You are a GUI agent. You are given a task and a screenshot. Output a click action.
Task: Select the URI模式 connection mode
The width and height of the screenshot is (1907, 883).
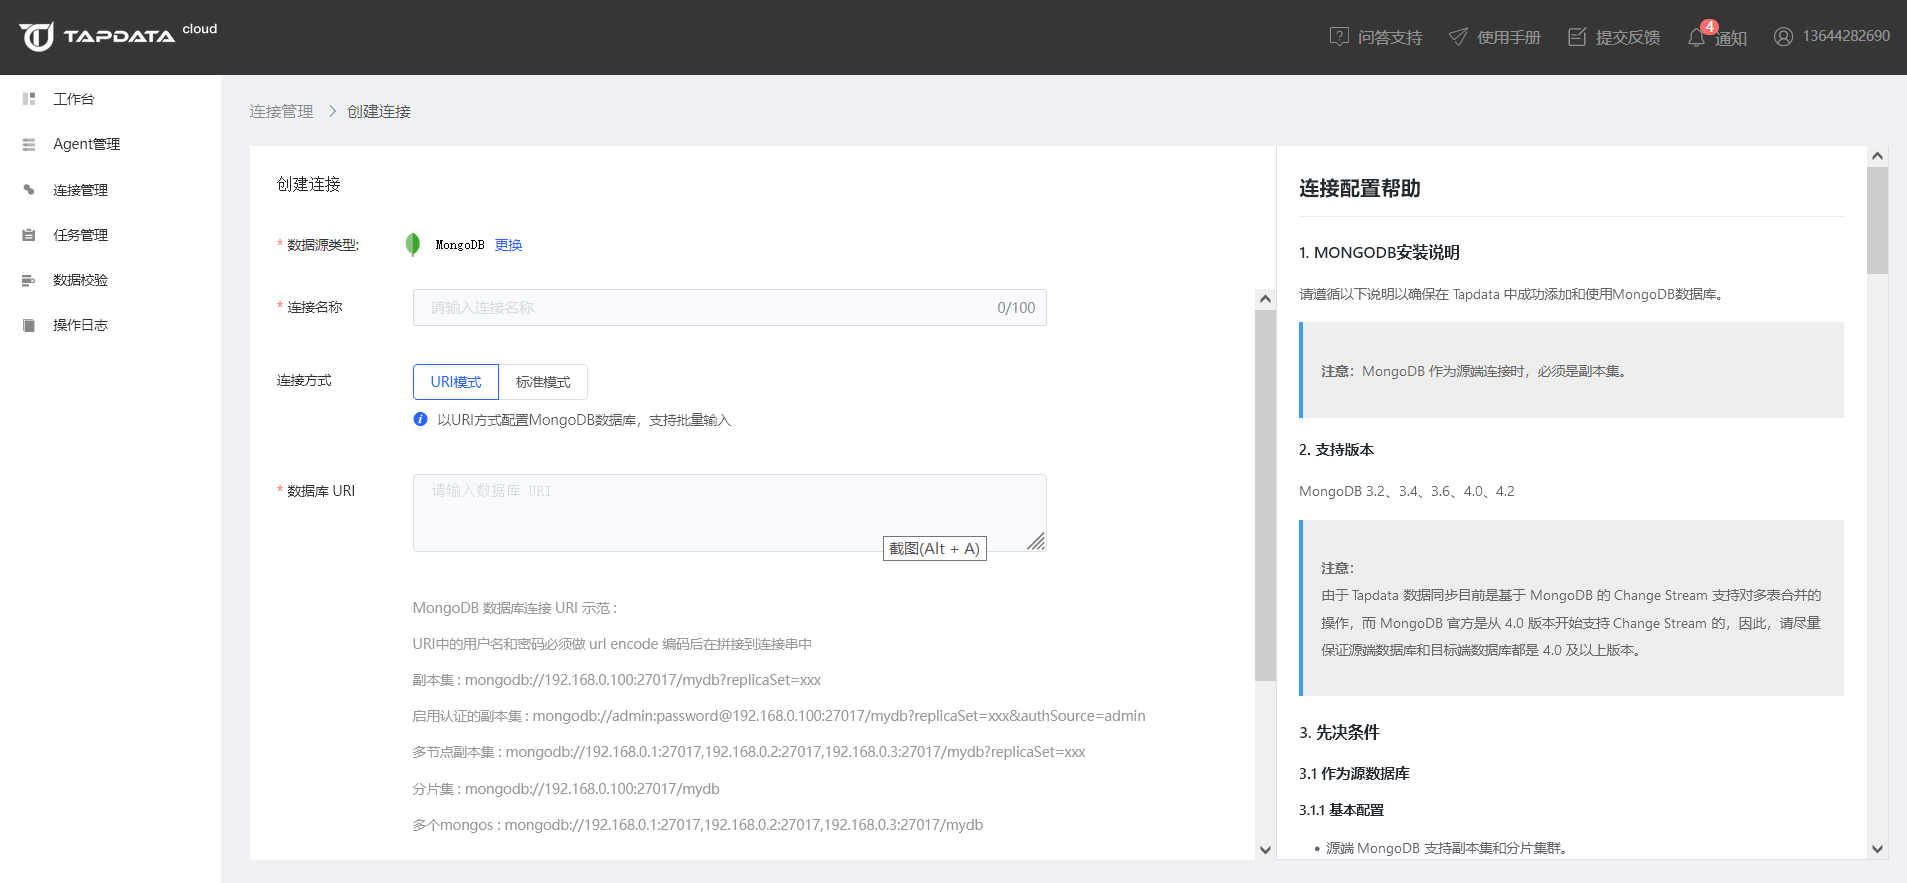click(x=456, y=382)
